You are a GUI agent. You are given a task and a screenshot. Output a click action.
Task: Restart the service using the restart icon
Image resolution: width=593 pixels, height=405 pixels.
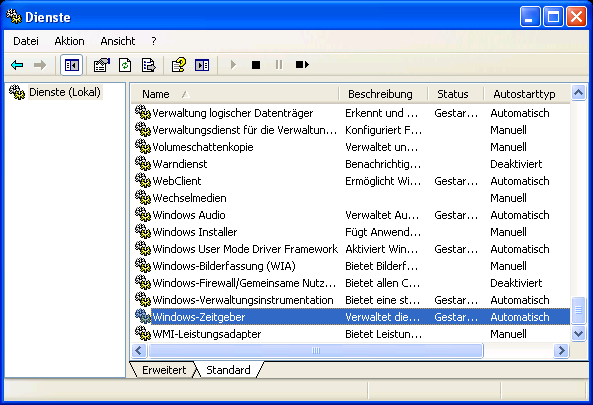coord(302,65)
